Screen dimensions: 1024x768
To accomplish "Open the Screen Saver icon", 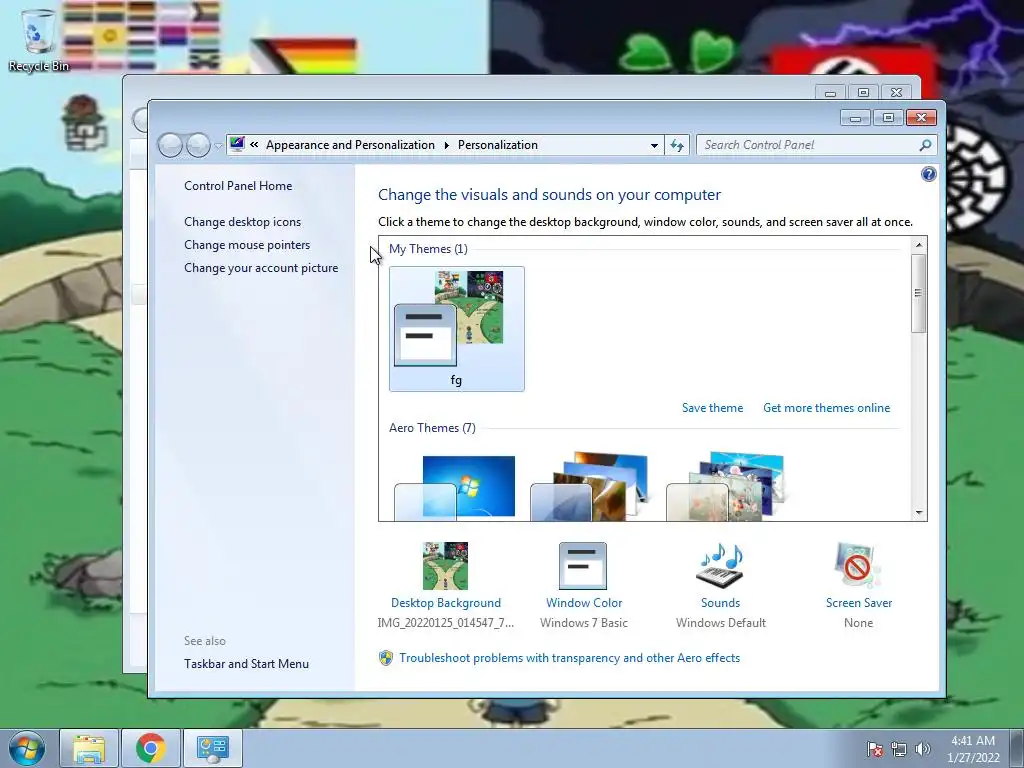I will point(857,566).
